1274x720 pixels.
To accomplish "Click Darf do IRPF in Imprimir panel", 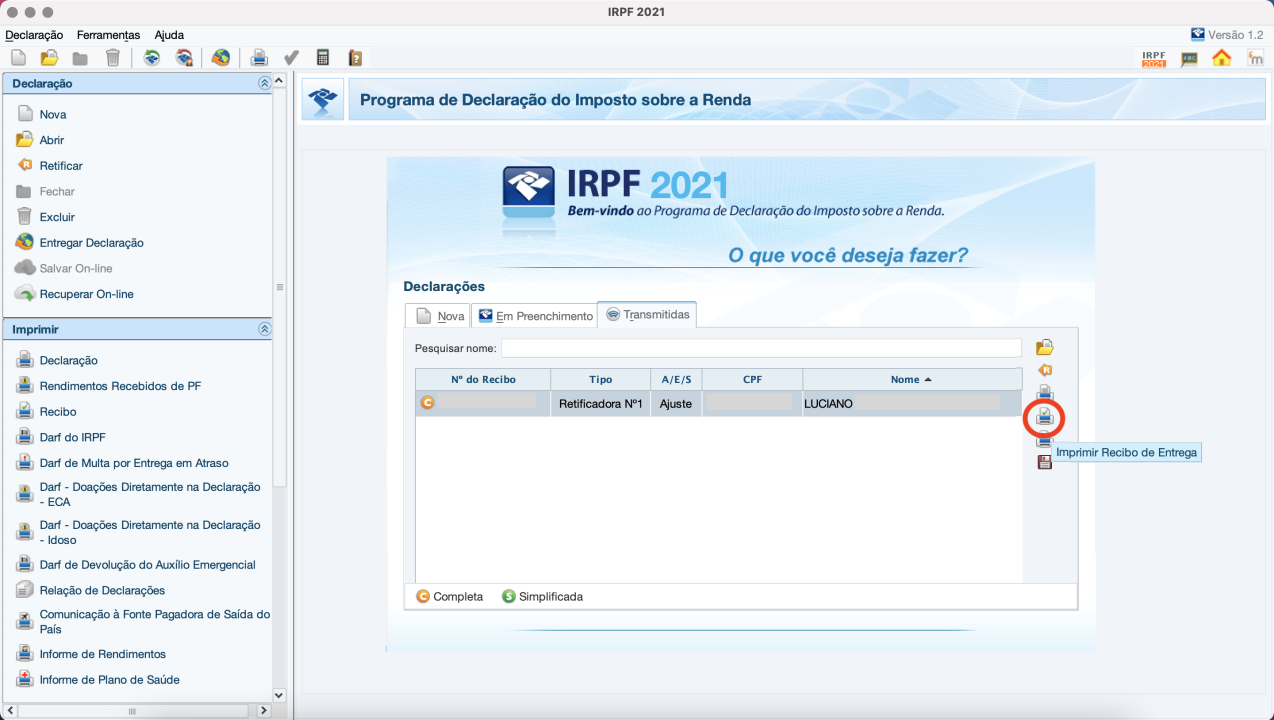I will (x=72, y=437).
